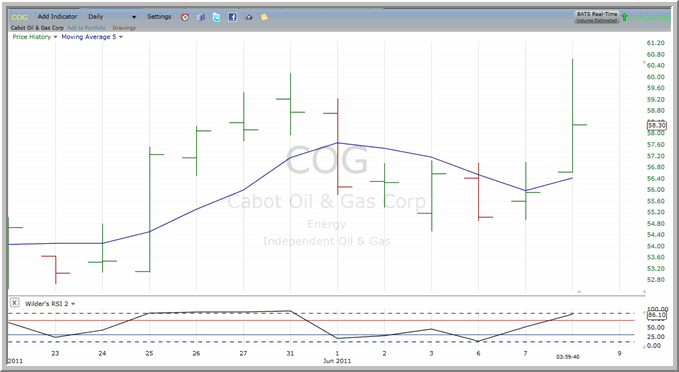Click the 03:59:40 time label

coord(568,357)
